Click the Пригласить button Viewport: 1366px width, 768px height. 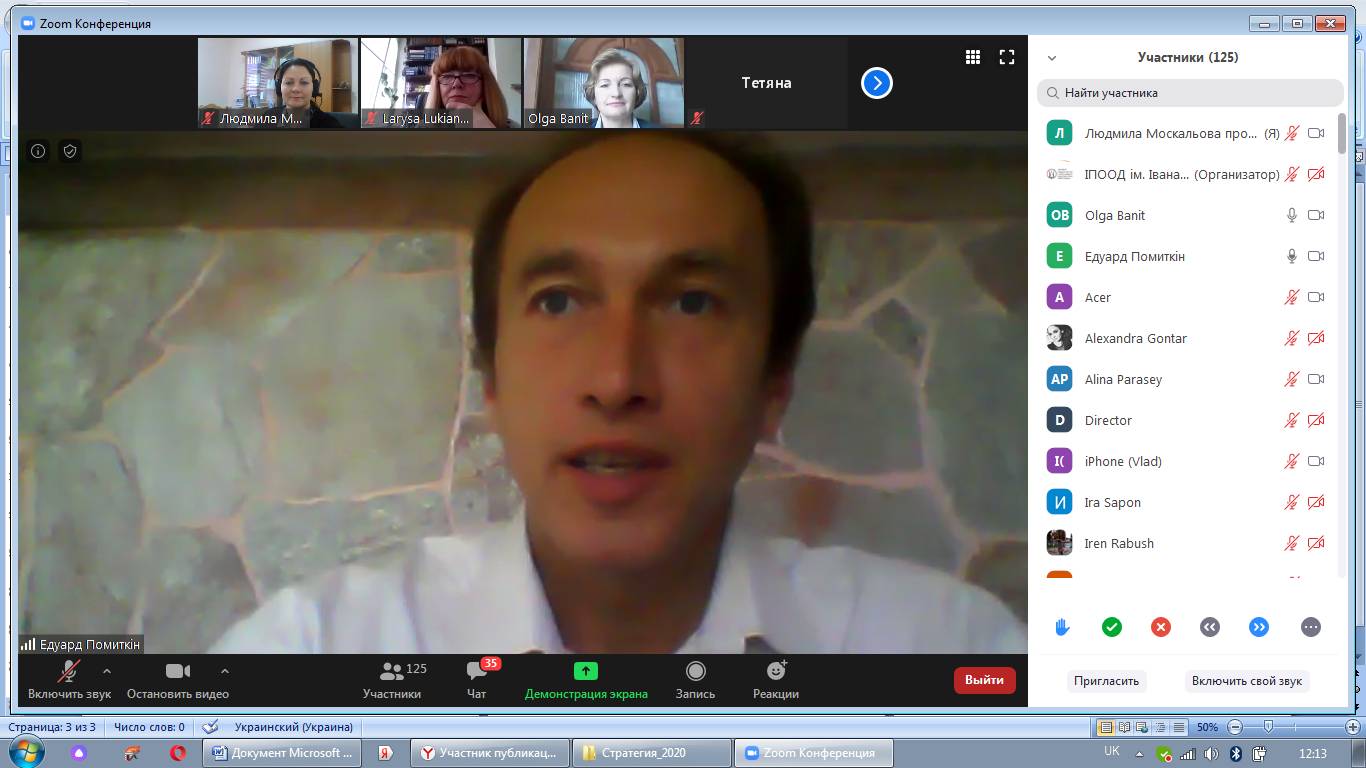pyautogui.click(x=1106, y=681)
